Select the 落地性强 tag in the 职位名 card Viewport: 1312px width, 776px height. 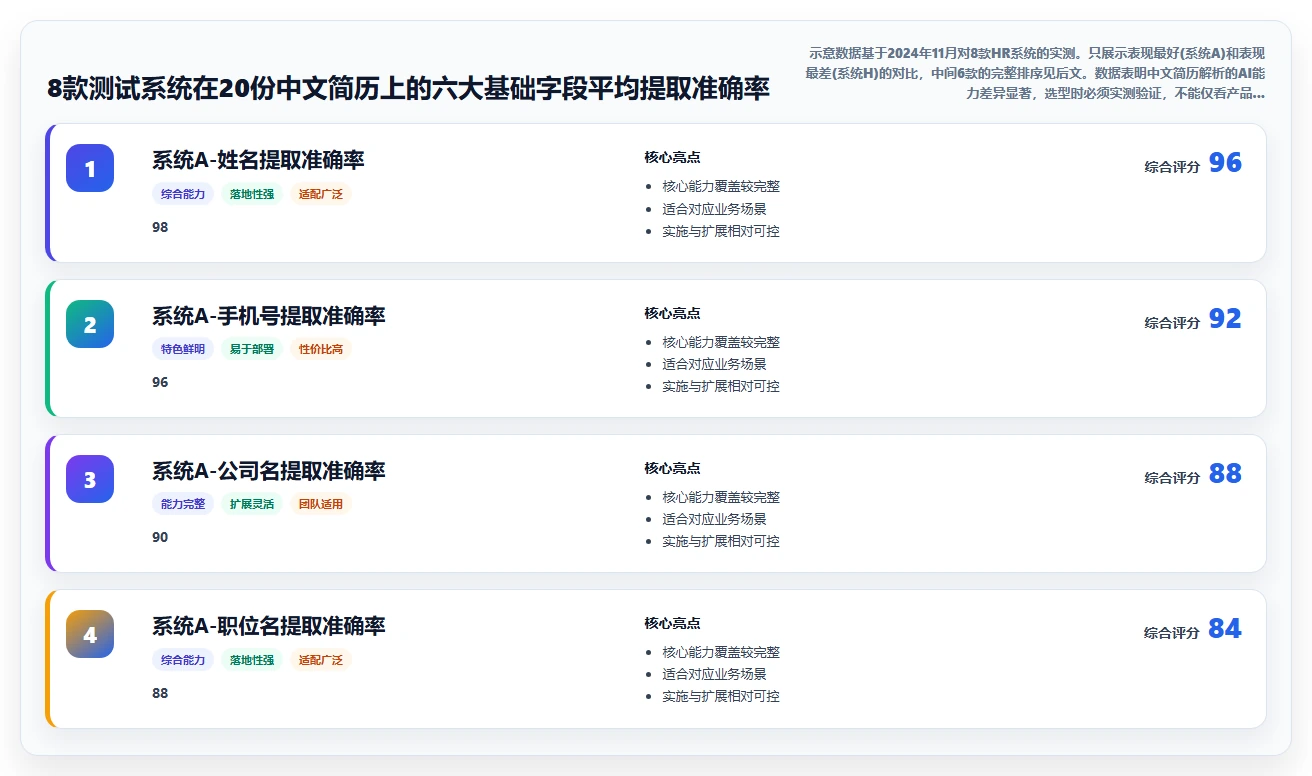click(252, 660)
